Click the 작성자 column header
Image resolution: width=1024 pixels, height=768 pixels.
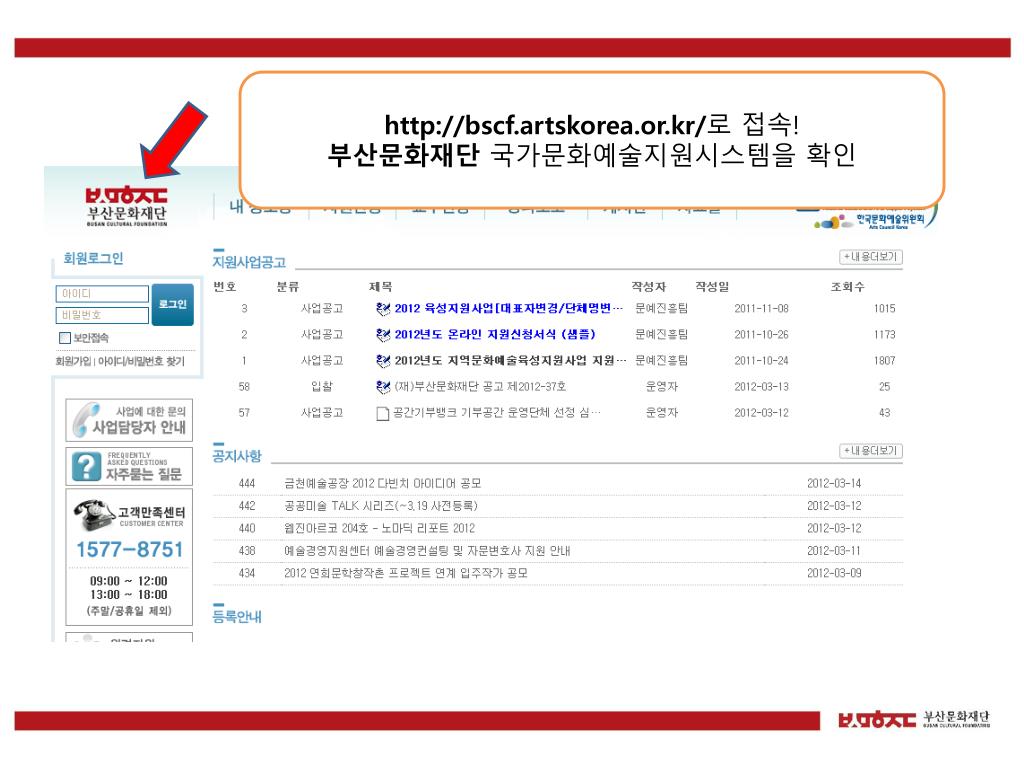coord(648,287)
